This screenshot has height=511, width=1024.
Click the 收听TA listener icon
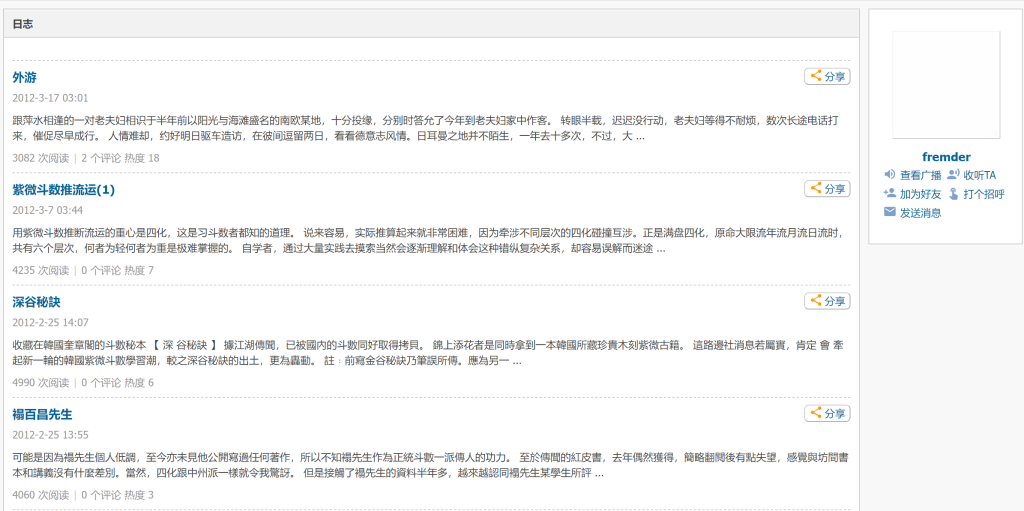(953, 175)
